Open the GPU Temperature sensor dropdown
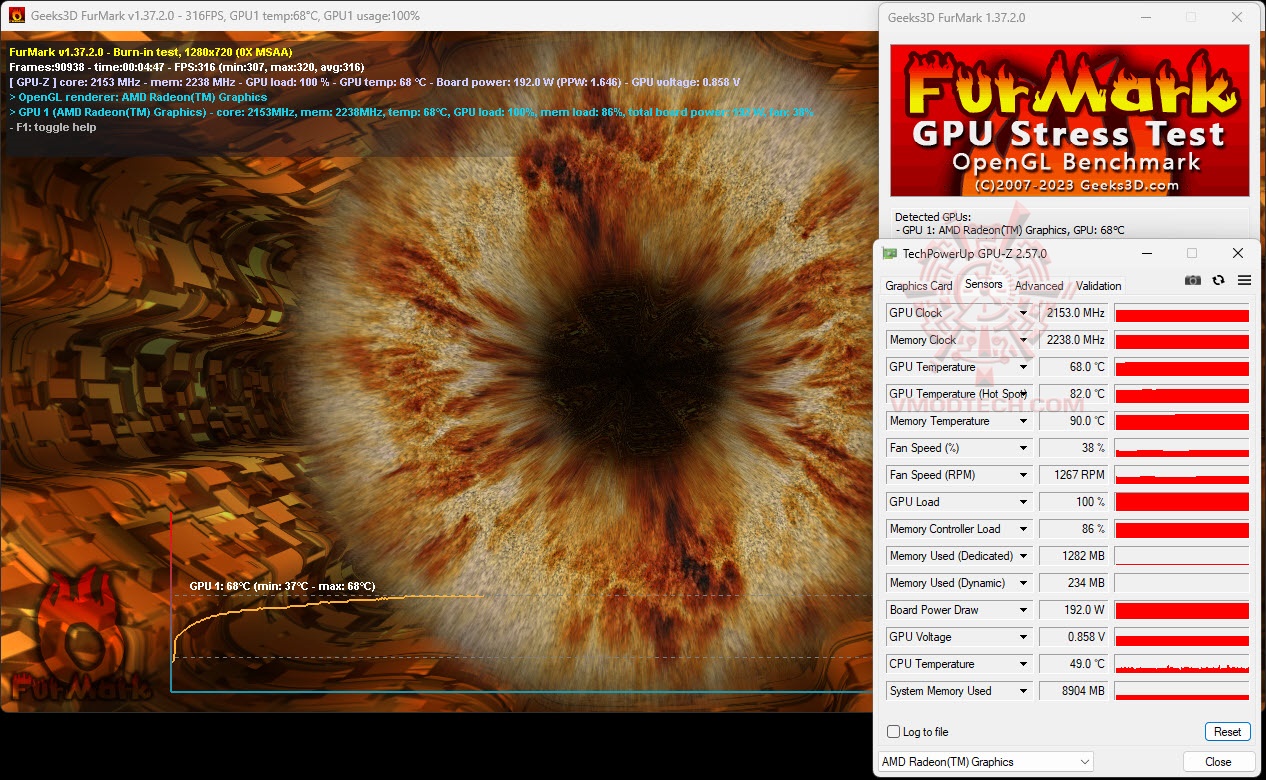The width and height of the screenshot is (1266, 780). point(1023,367)
